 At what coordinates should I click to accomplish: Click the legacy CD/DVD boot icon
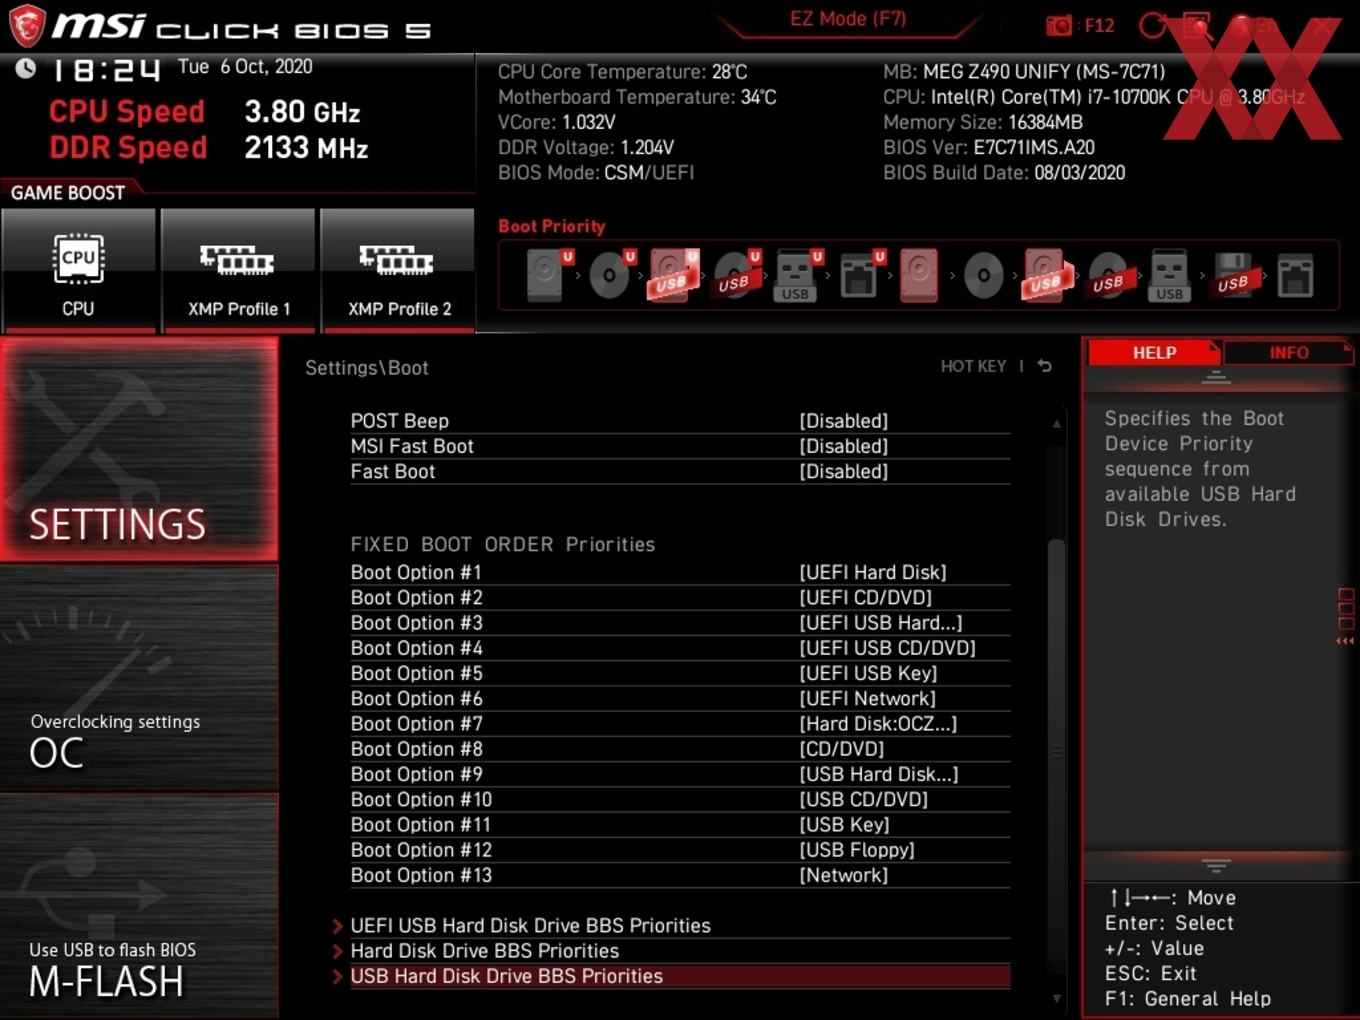[983, 275]
